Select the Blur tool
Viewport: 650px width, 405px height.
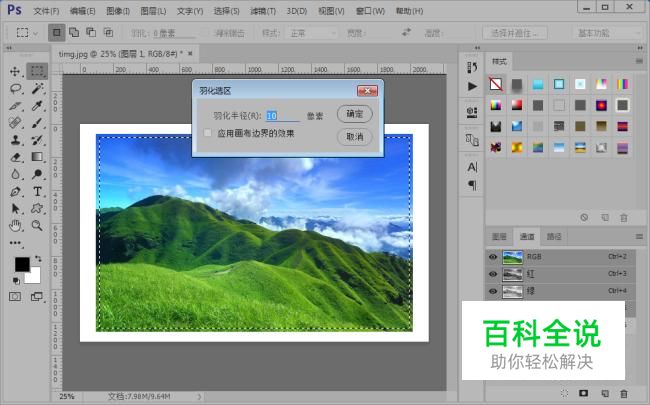[x=15, y=174]
